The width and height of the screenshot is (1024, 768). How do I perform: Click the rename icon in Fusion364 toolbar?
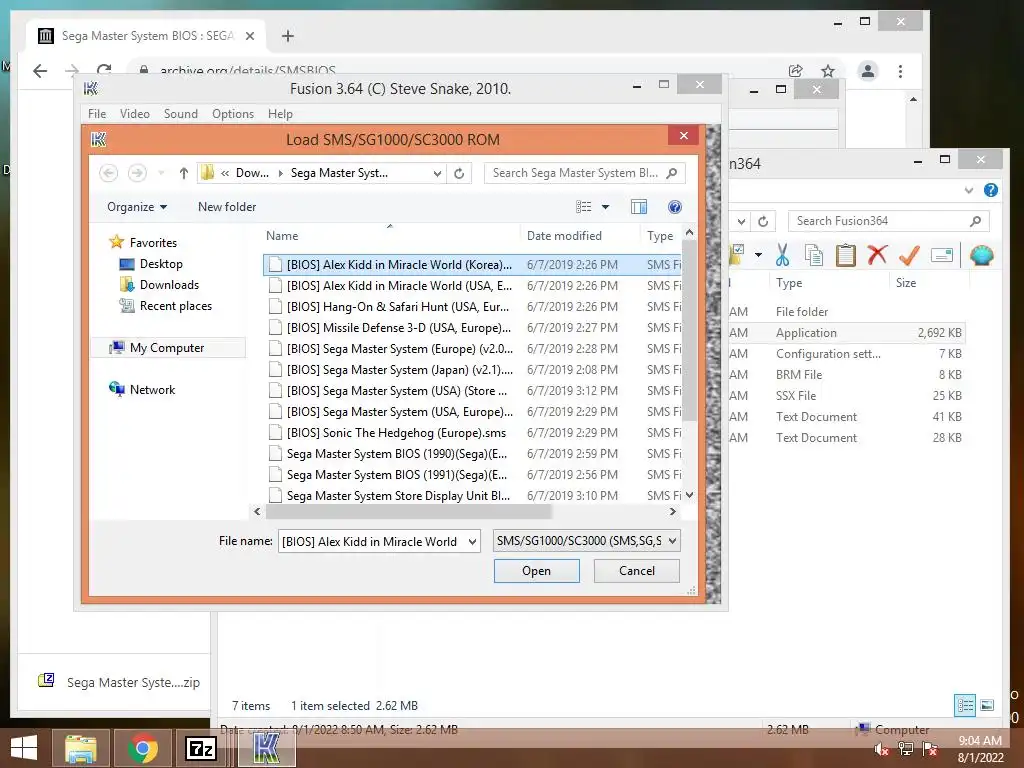942,255
